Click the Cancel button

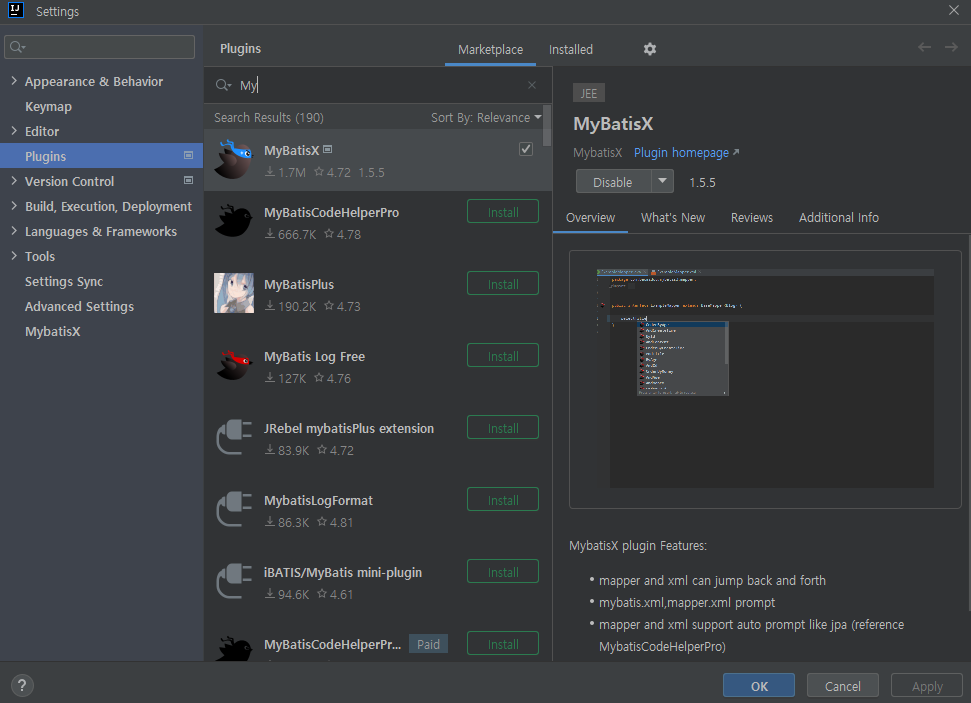842,686
